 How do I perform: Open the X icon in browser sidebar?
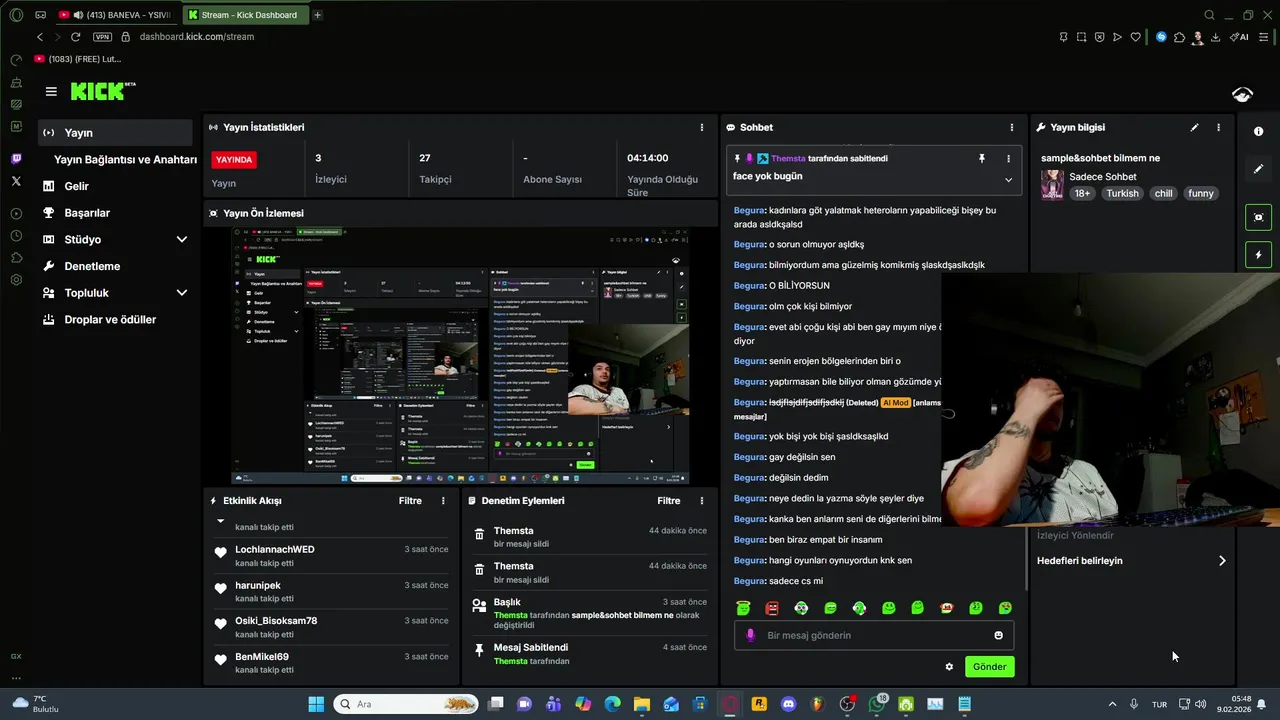point(16,181)
